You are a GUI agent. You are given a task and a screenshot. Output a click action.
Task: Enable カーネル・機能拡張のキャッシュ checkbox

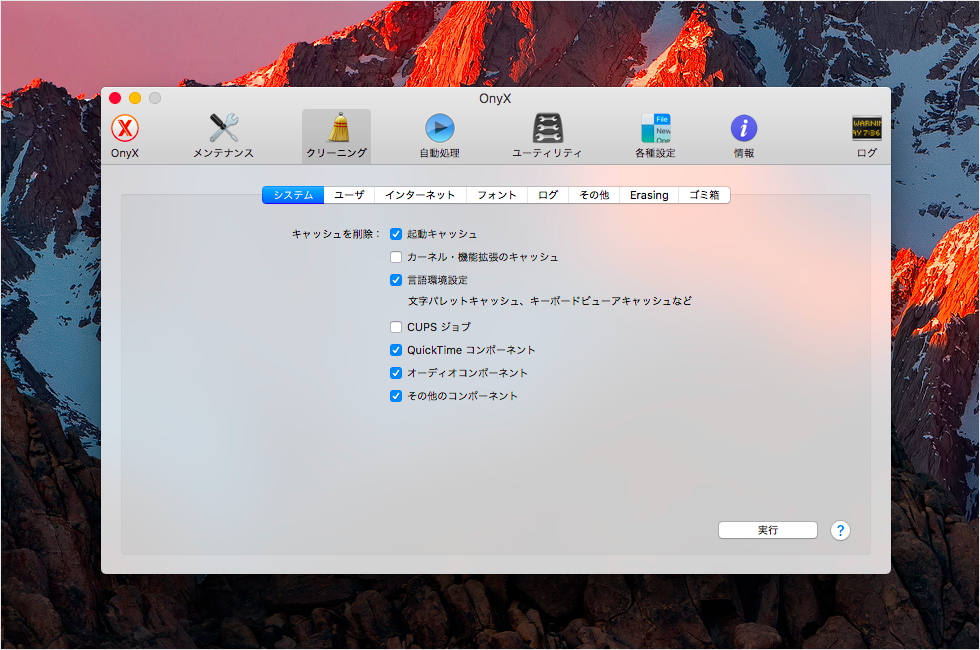point(396,257)
